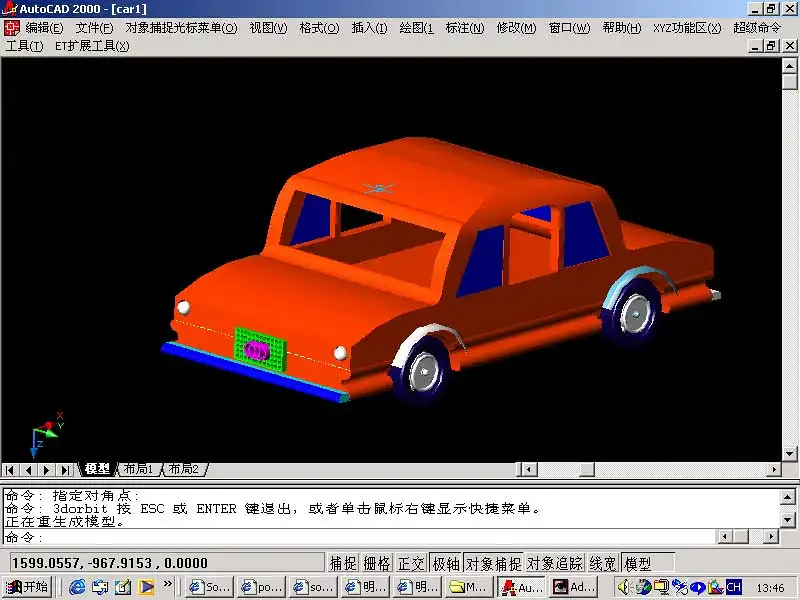
Task: Open the 视图(V) view menu
Action: coord(267,28)
